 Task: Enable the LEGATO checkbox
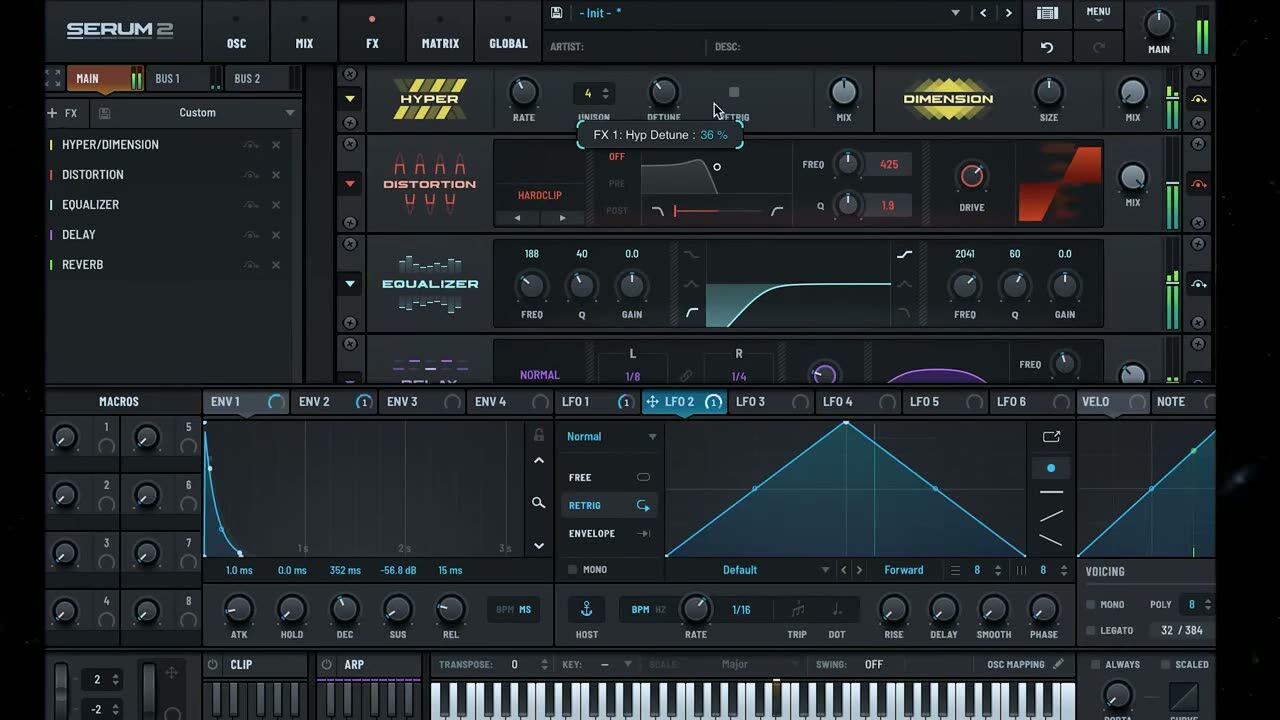(x=1091, y=631)
